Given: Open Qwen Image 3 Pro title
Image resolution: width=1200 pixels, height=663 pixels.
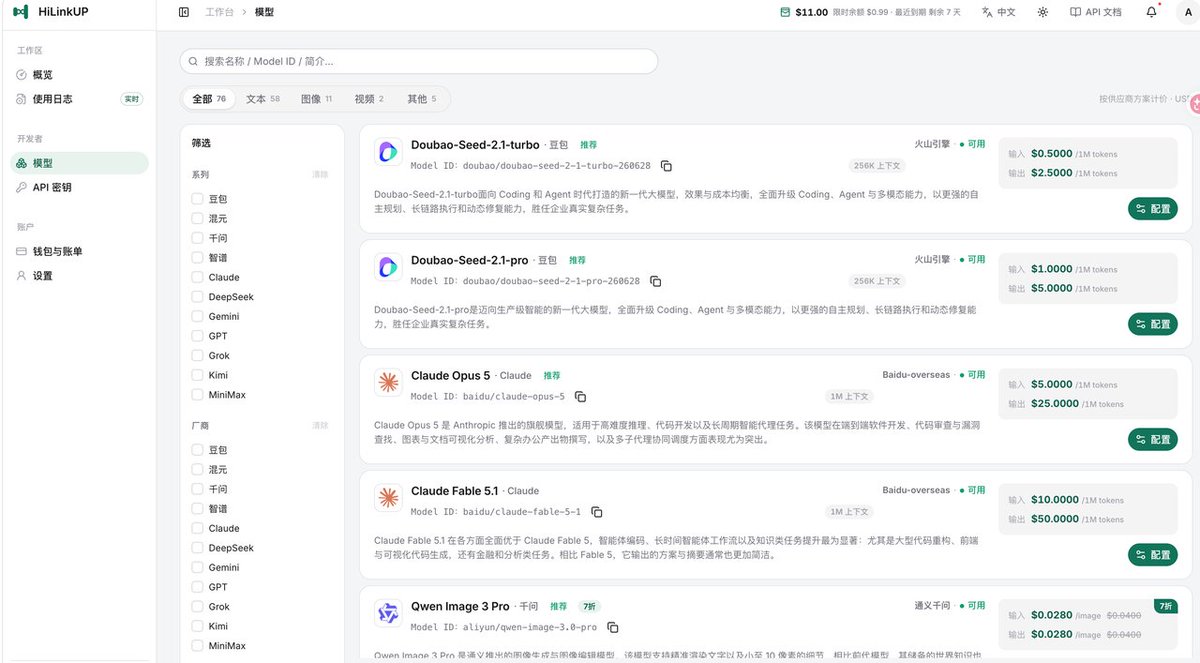Looking at the screenshot, I should pos(460,607).
